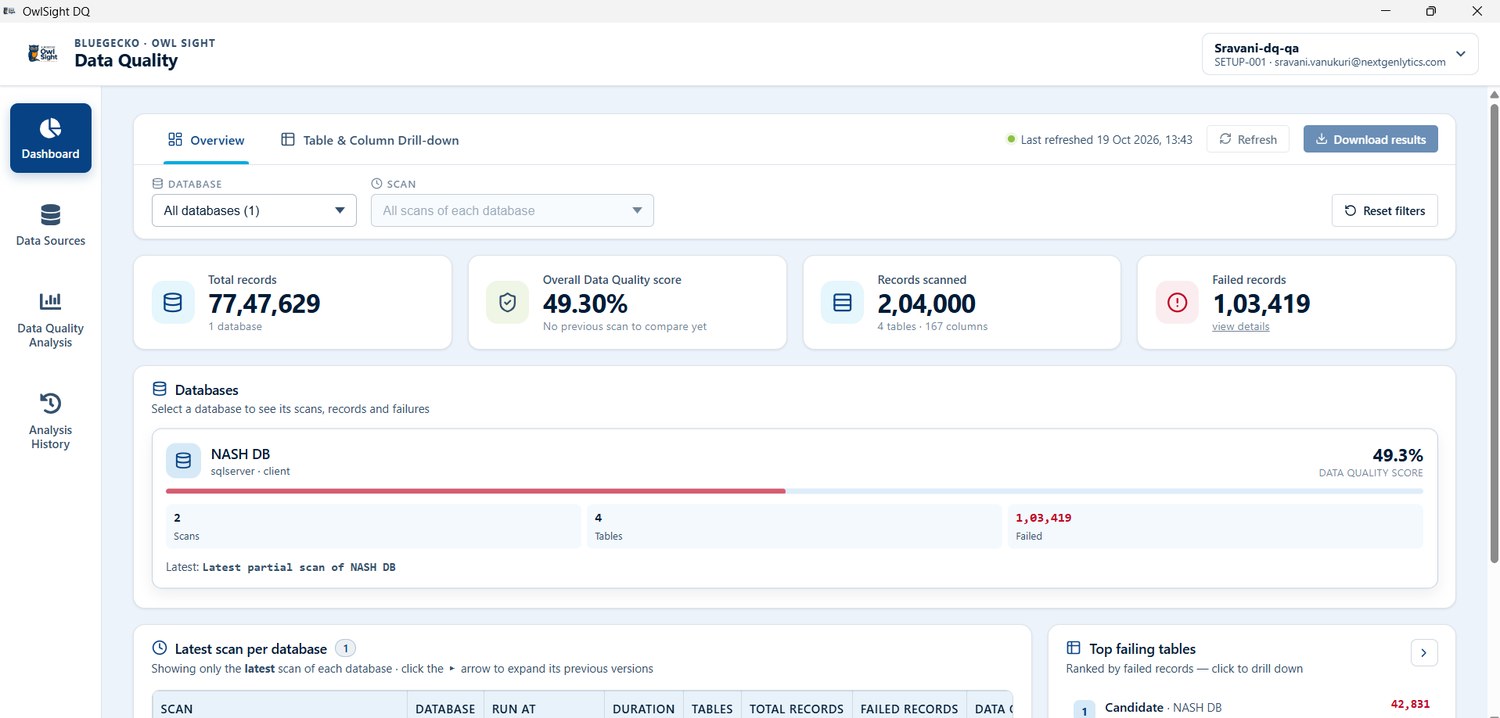Open Data Quality Analysis section
The height and width of the screenshot is (718, 1500).
pos(51,320)
